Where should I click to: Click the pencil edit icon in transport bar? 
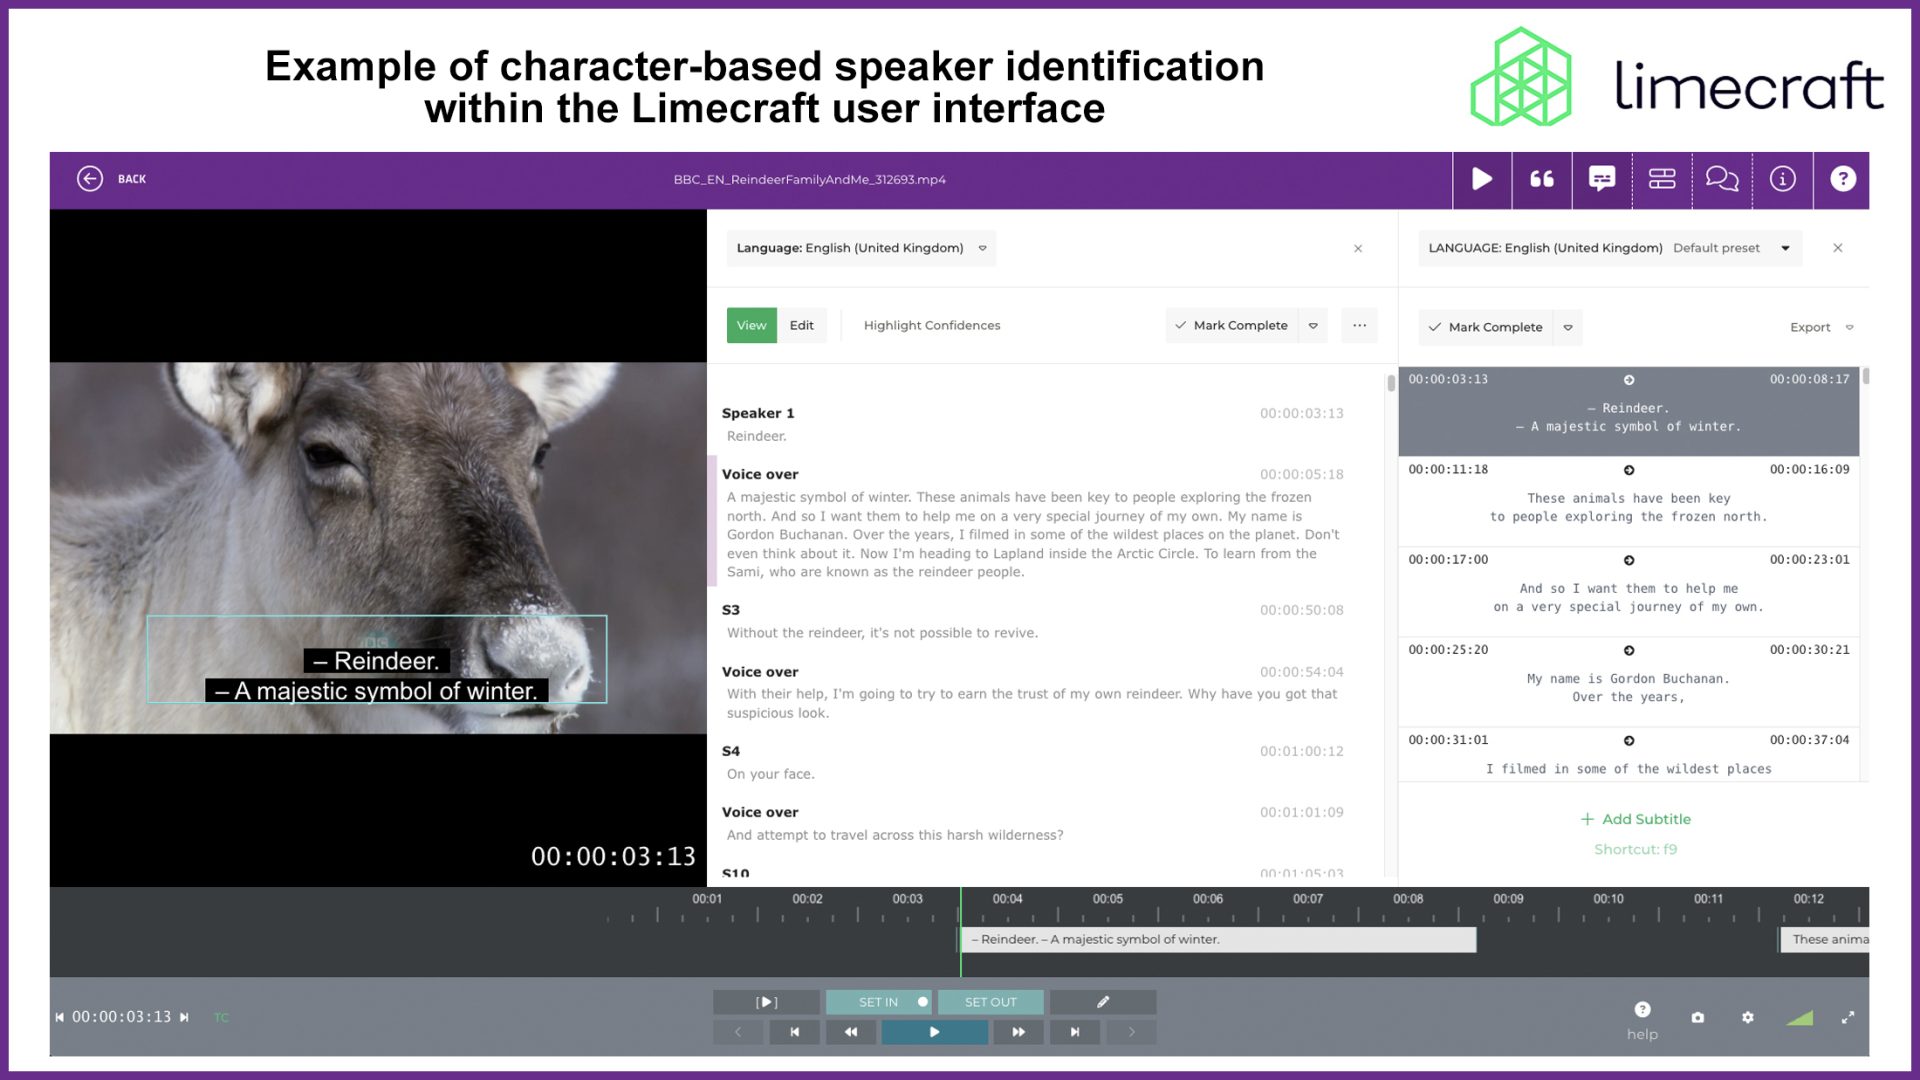(1103, 1002)
